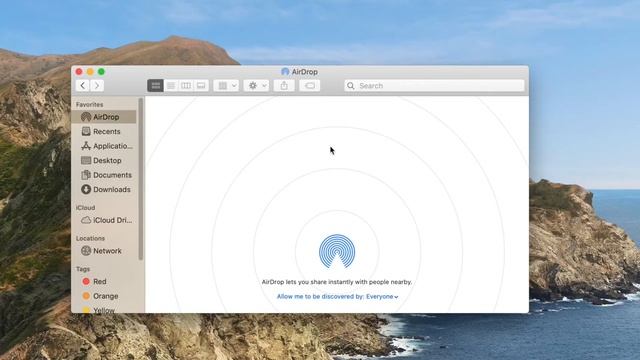This screenshot has width=640, height=360.
Task: Open Downloads in the sidebar
Action: tap(104, 189)
